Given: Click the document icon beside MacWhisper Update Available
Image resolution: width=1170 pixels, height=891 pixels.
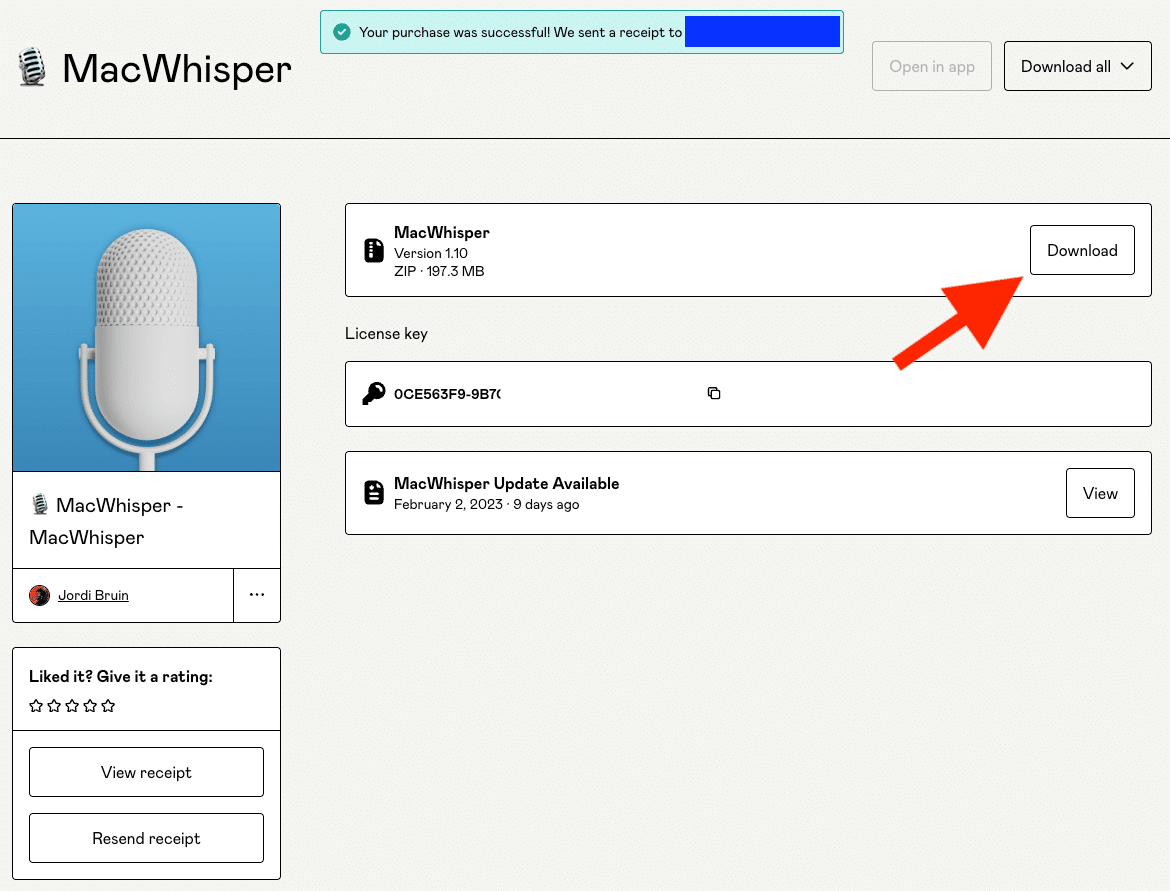Looking at the screenshot, I should tap(374, 492).
